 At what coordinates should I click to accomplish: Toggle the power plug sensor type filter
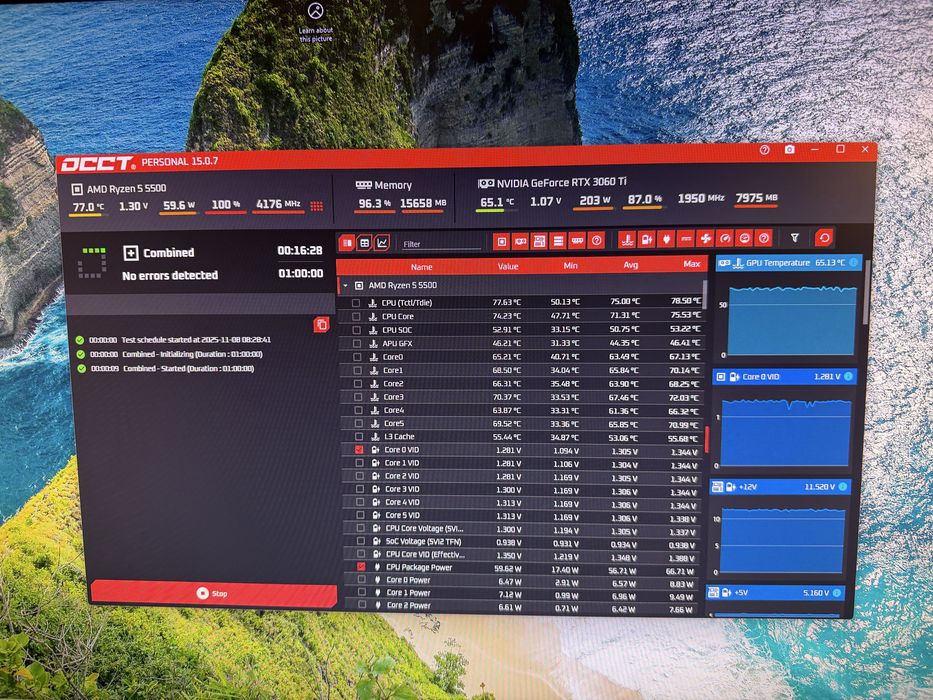coord(666,239)
